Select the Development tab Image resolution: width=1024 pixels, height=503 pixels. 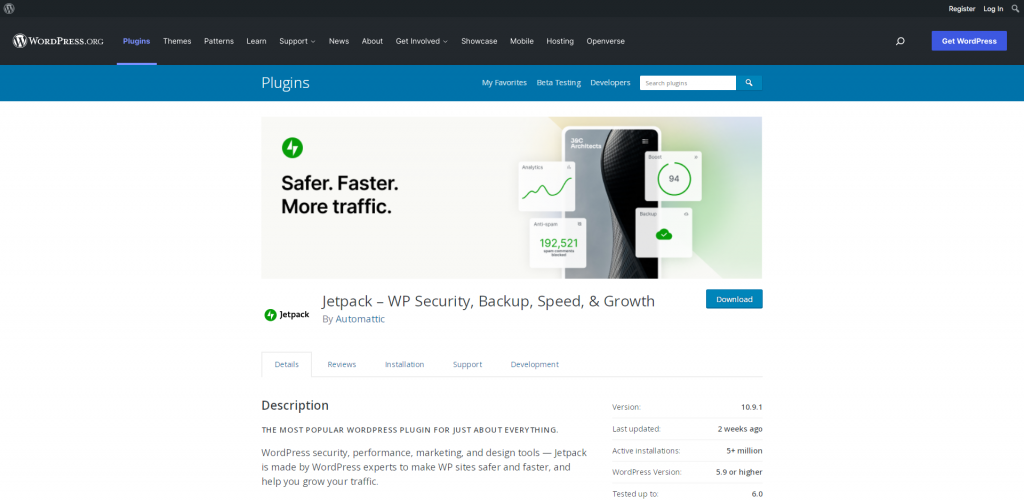534,364
